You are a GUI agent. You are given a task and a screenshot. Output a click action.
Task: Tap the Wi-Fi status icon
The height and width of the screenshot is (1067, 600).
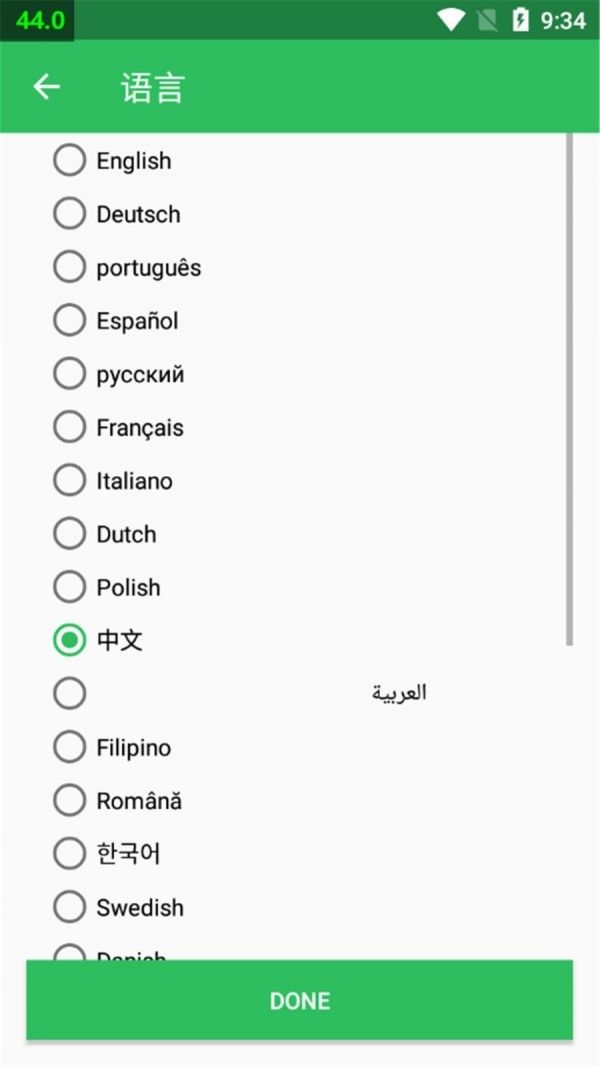point(452,19)
